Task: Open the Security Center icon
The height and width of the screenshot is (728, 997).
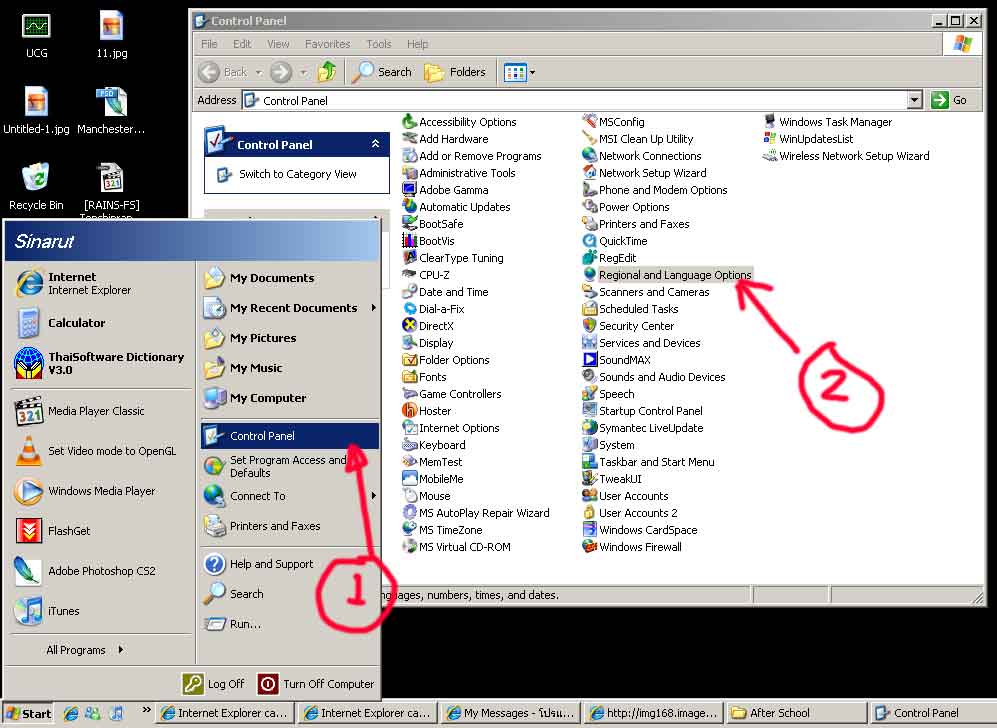Action: point(628,326)
